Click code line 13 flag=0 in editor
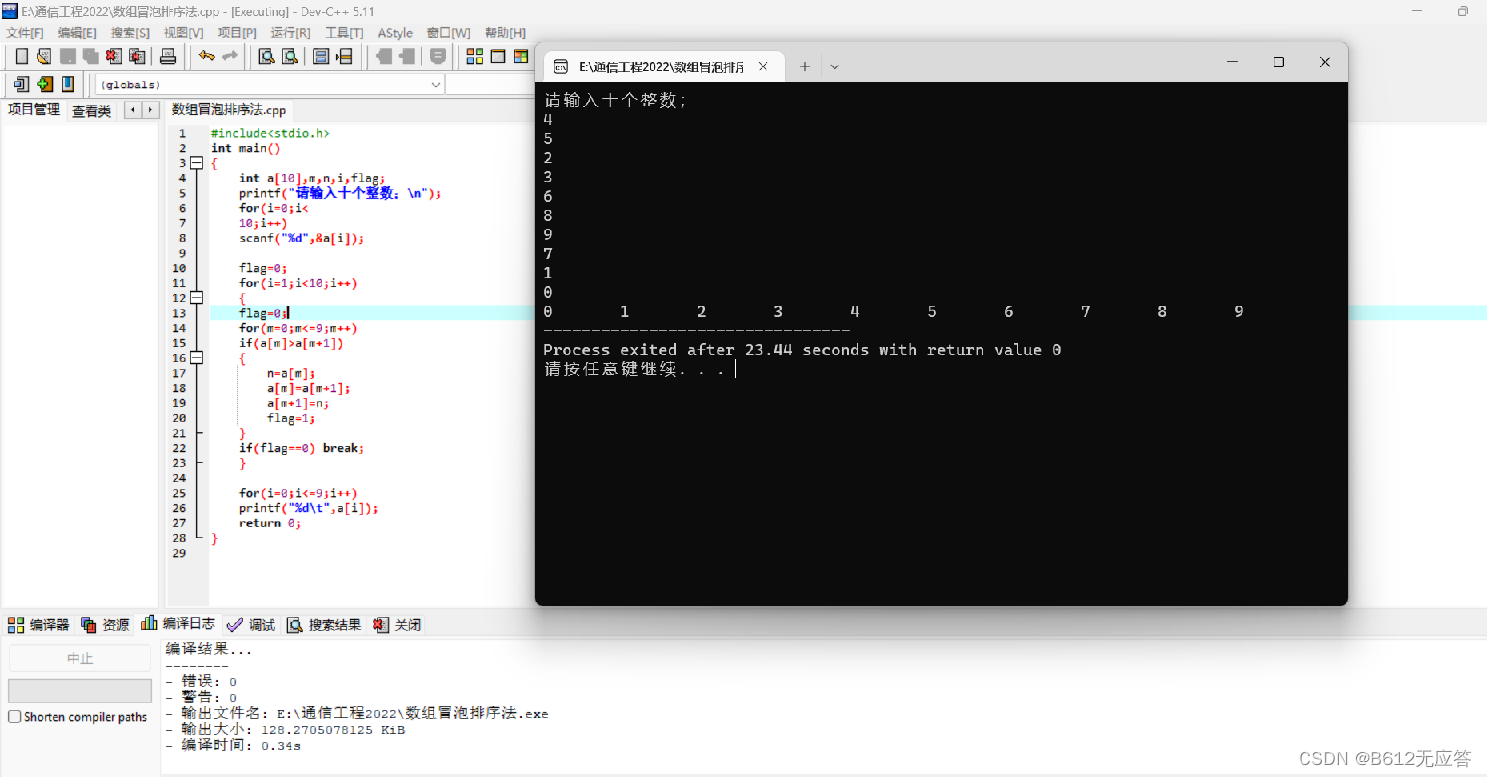This screenshot has height=777, width=1487. [263, 313]
